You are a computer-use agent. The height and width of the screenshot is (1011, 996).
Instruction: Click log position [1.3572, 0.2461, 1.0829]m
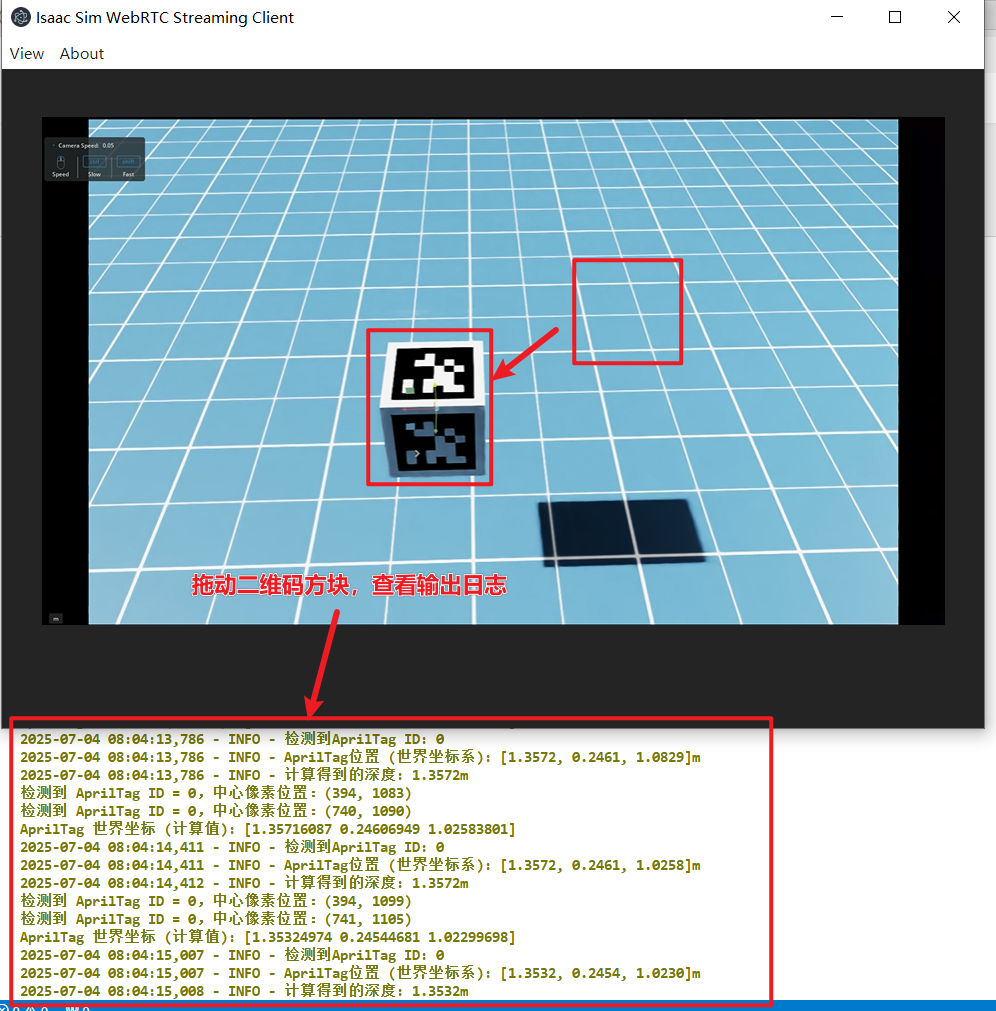[601, 757]
